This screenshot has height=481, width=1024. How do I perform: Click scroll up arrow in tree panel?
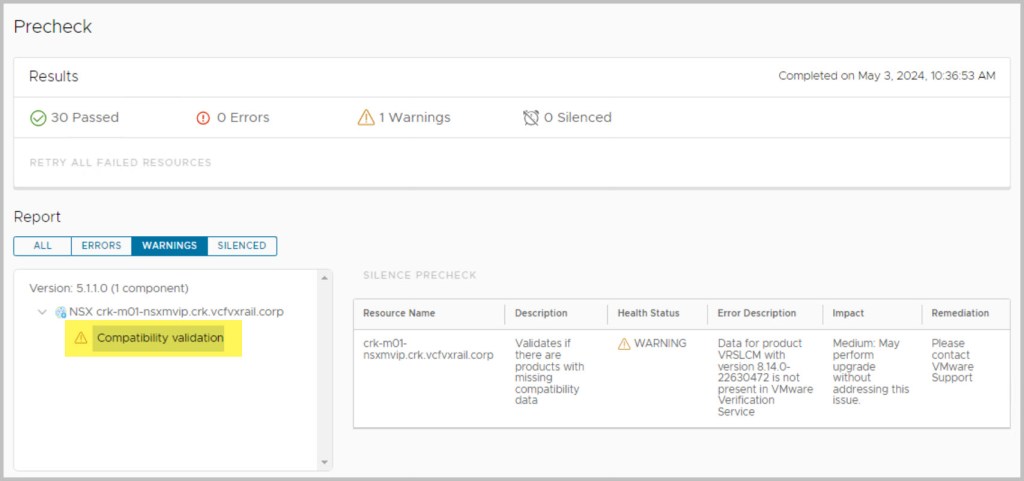pyautogui.click(x=323, y=277)
